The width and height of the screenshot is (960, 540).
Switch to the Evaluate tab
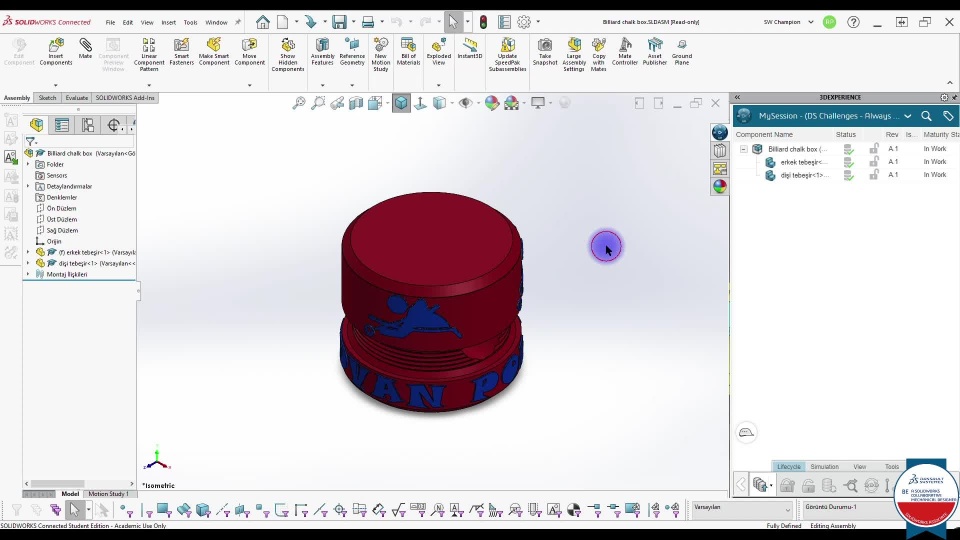[77, 98]
